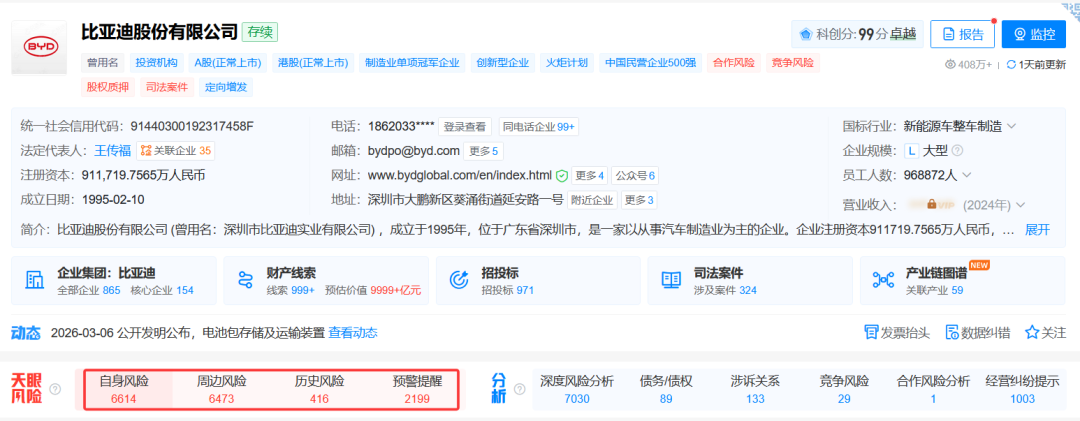The width and height of the screenshot is (1080, 421).
Task: Open the 司法案件 red tag
Action: point(167,87)
